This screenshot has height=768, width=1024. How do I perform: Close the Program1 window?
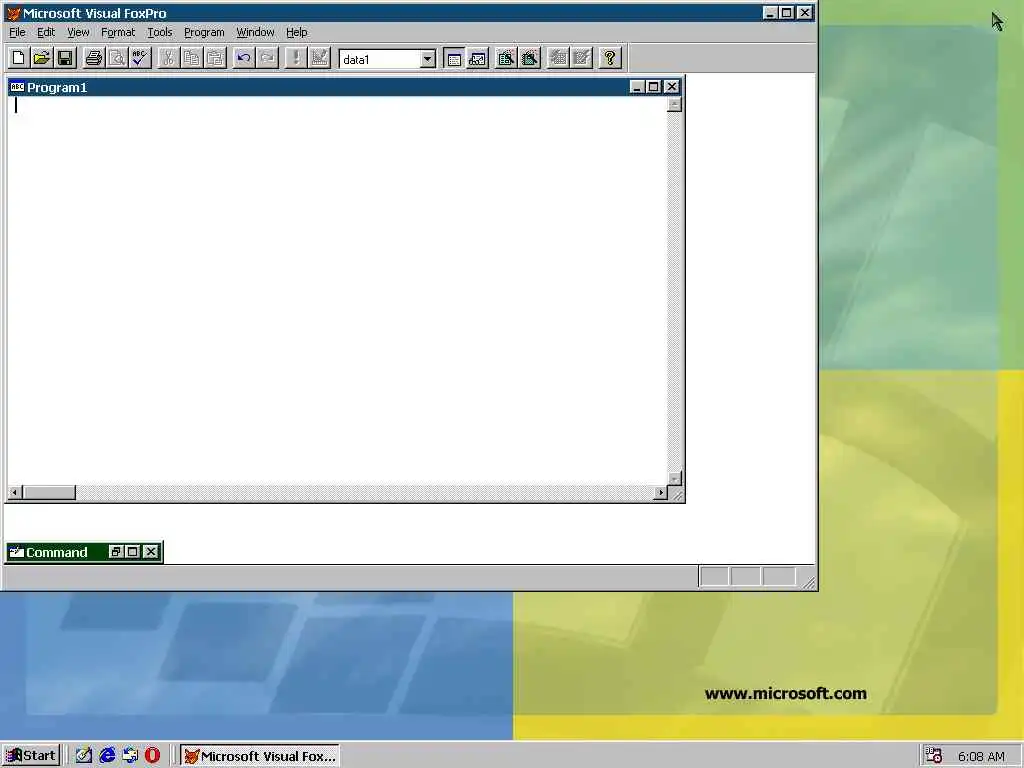[x=671, y=87]
